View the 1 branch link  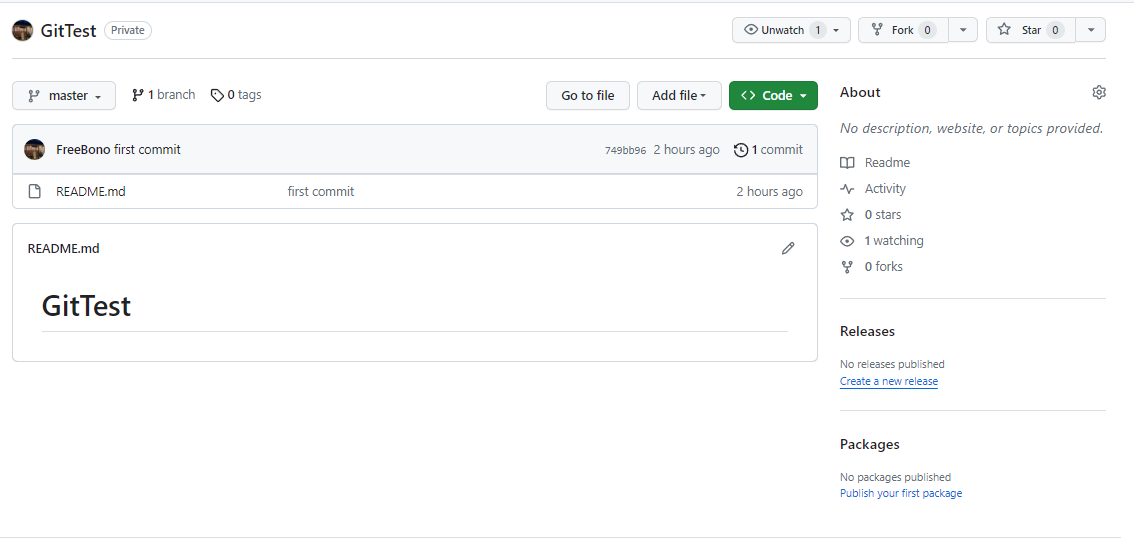tap(163, 95)
